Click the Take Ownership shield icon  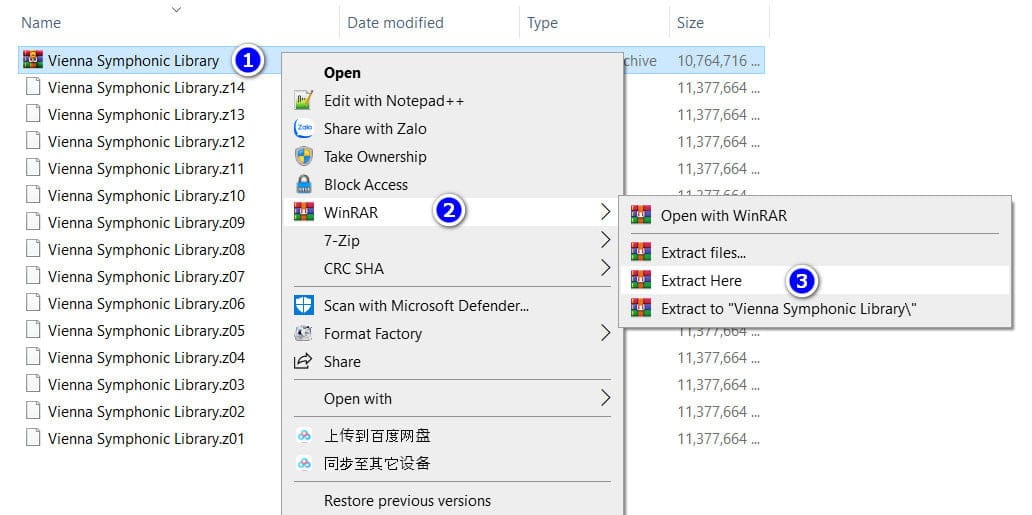[x=303, y=156]
